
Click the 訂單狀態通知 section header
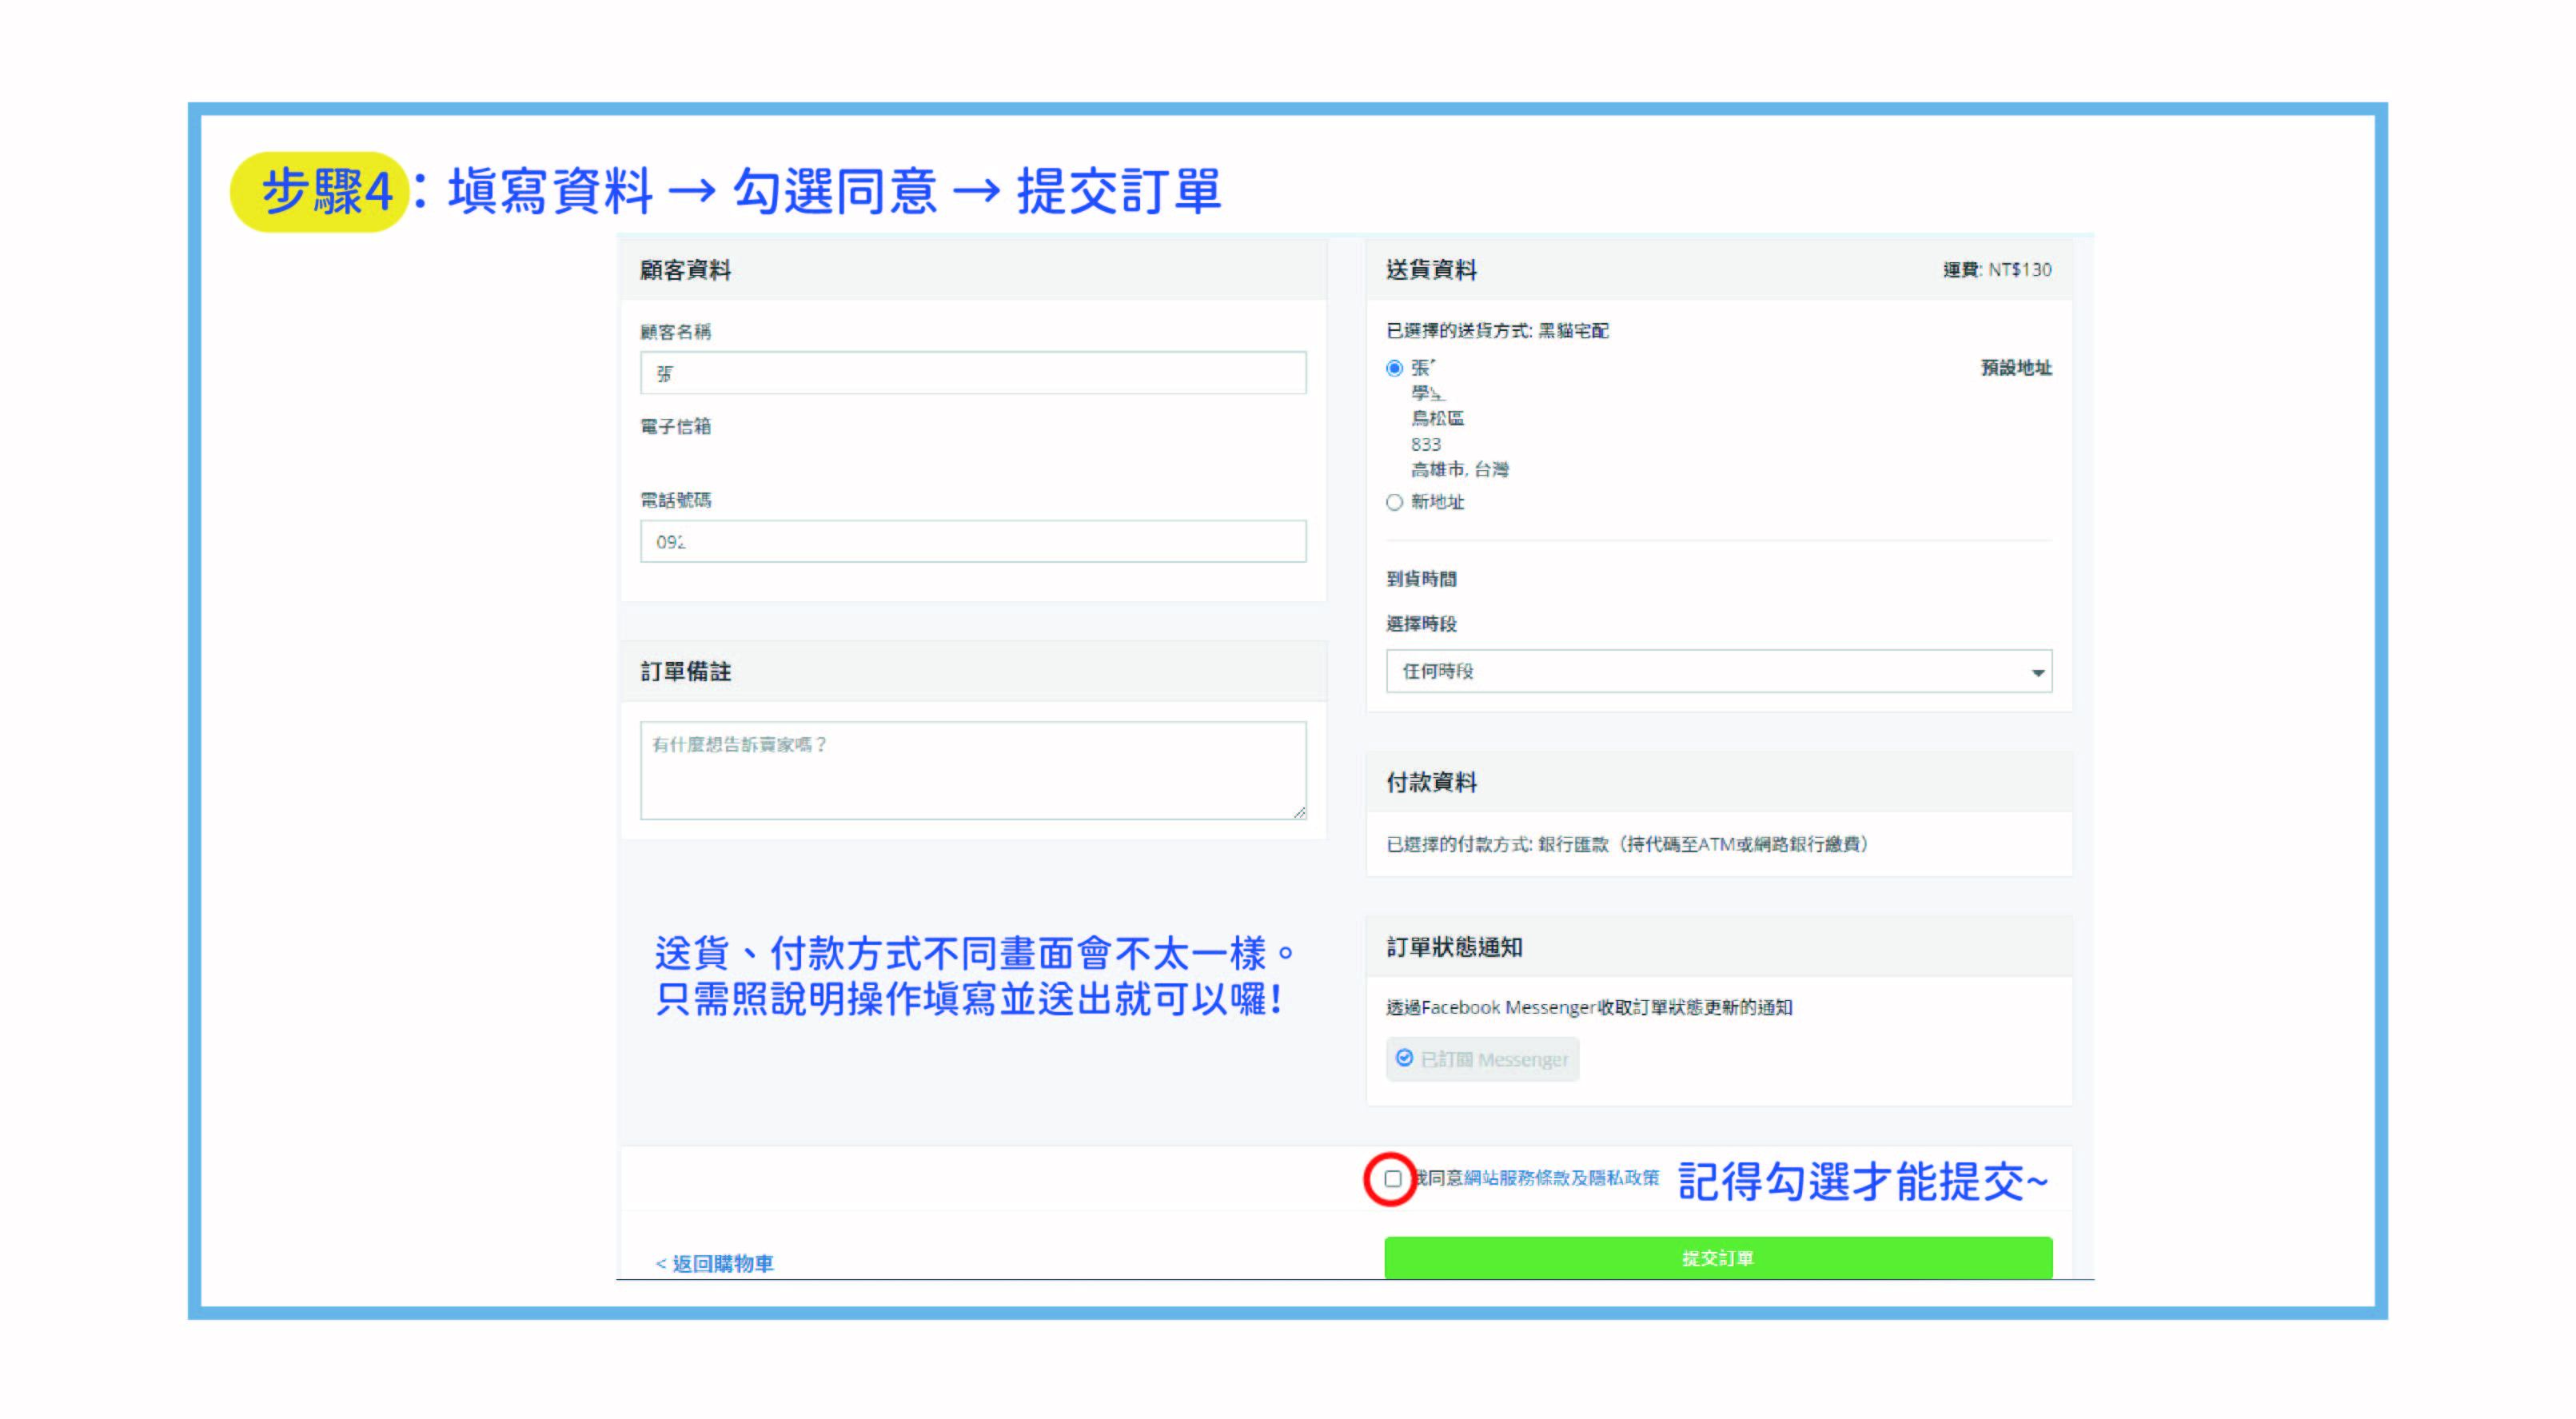(x=1454, y=947)
